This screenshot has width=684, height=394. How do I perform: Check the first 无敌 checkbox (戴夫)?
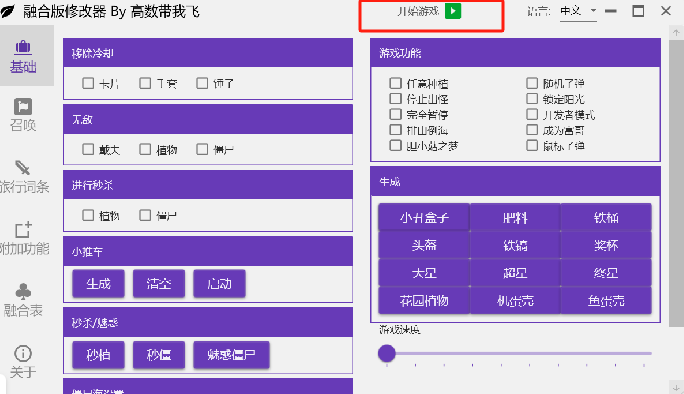click(x=88, y=149)
